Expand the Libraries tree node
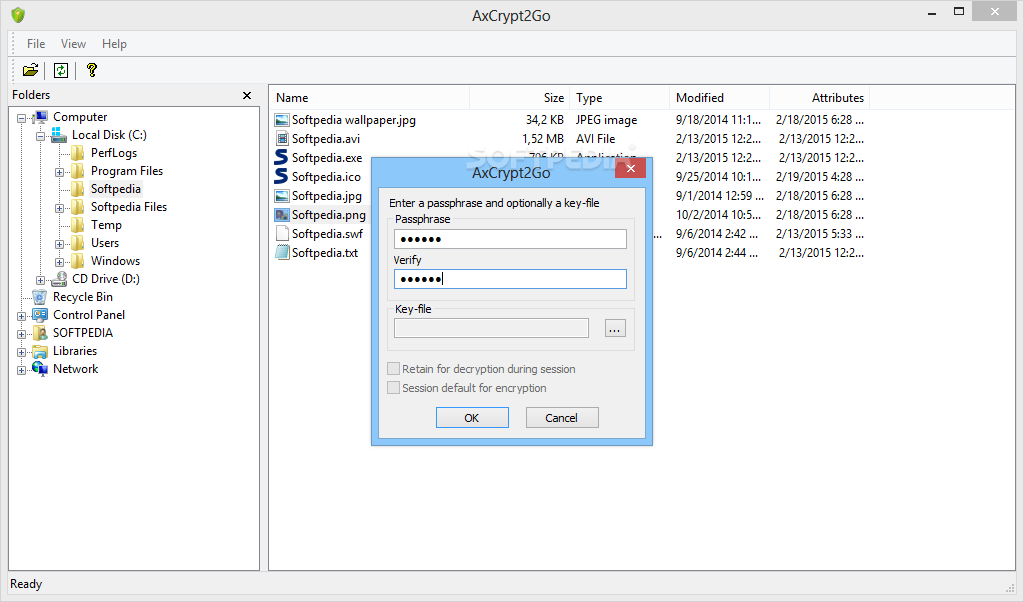Image resolution: width=1024 pixels, height=602 pixels. coord(22,353)
